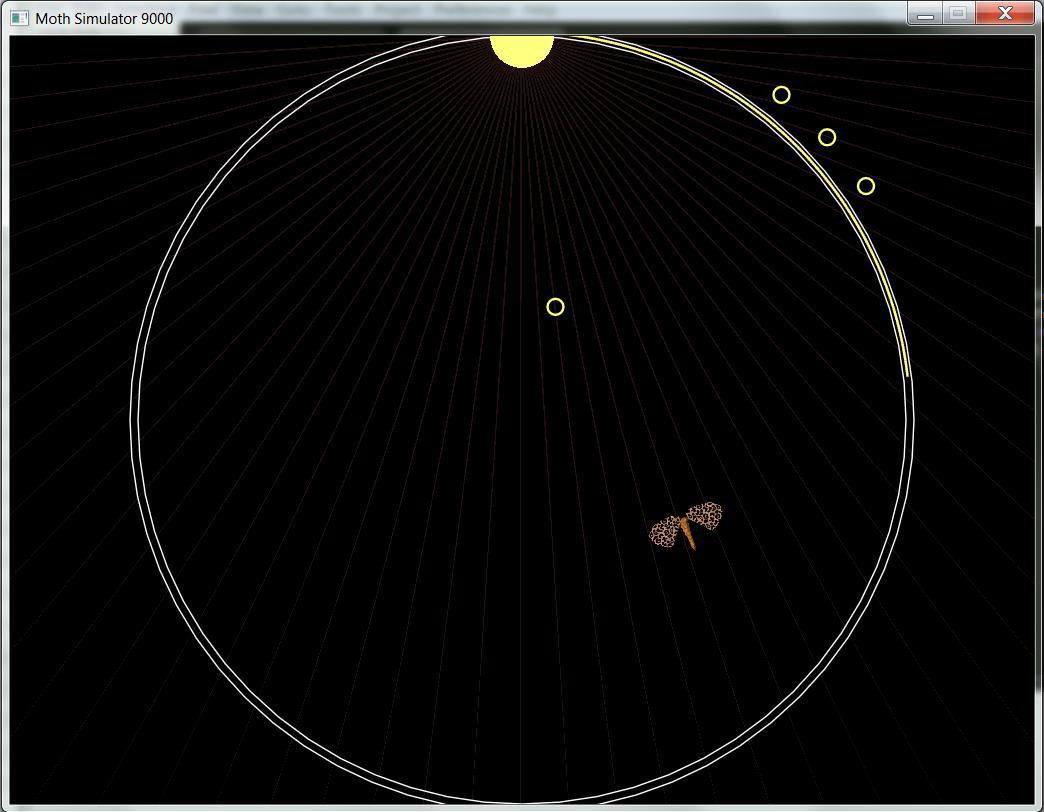
Task: Click the moth's left spotted wing
Action: [x=664, y=532]
